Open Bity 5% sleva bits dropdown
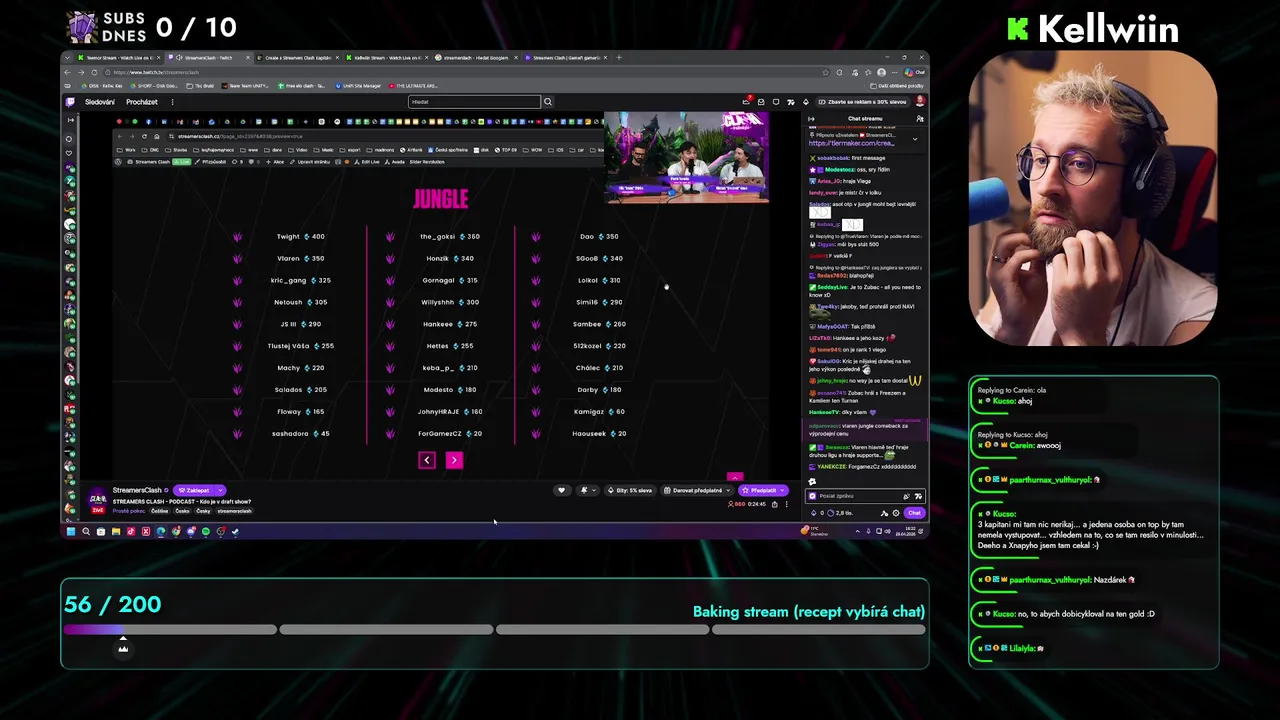The width and height of the screenshot is (1280, 720). (x=630, y=490)
